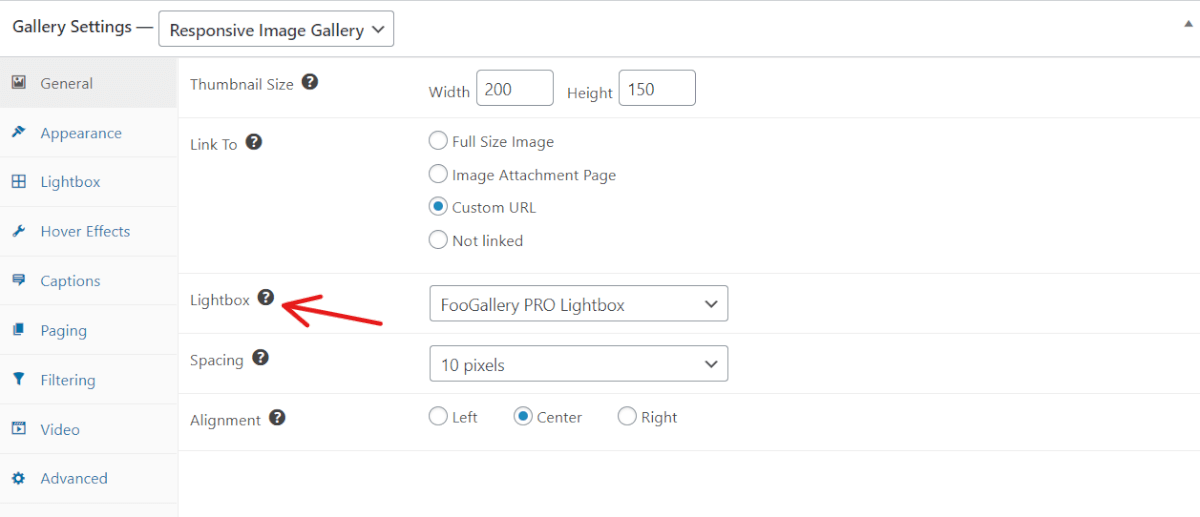Click the Thumbnail Size help icon
The height and width of the screenshot is (517, 1200).
pos(310,82)
